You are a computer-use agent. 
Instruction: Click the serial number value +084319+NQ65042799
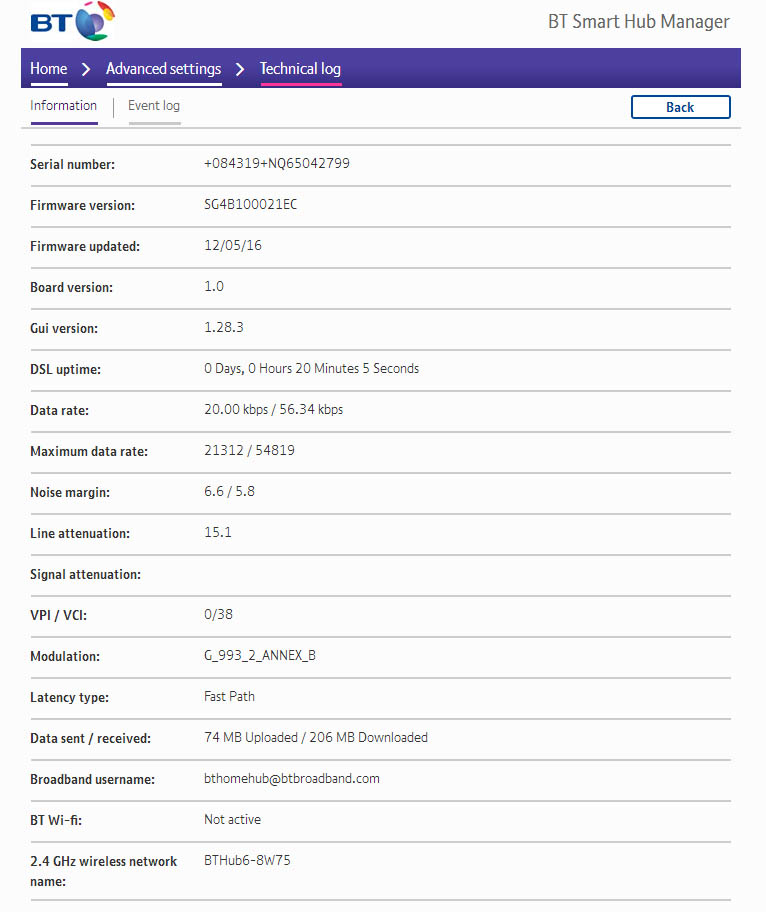277,164
